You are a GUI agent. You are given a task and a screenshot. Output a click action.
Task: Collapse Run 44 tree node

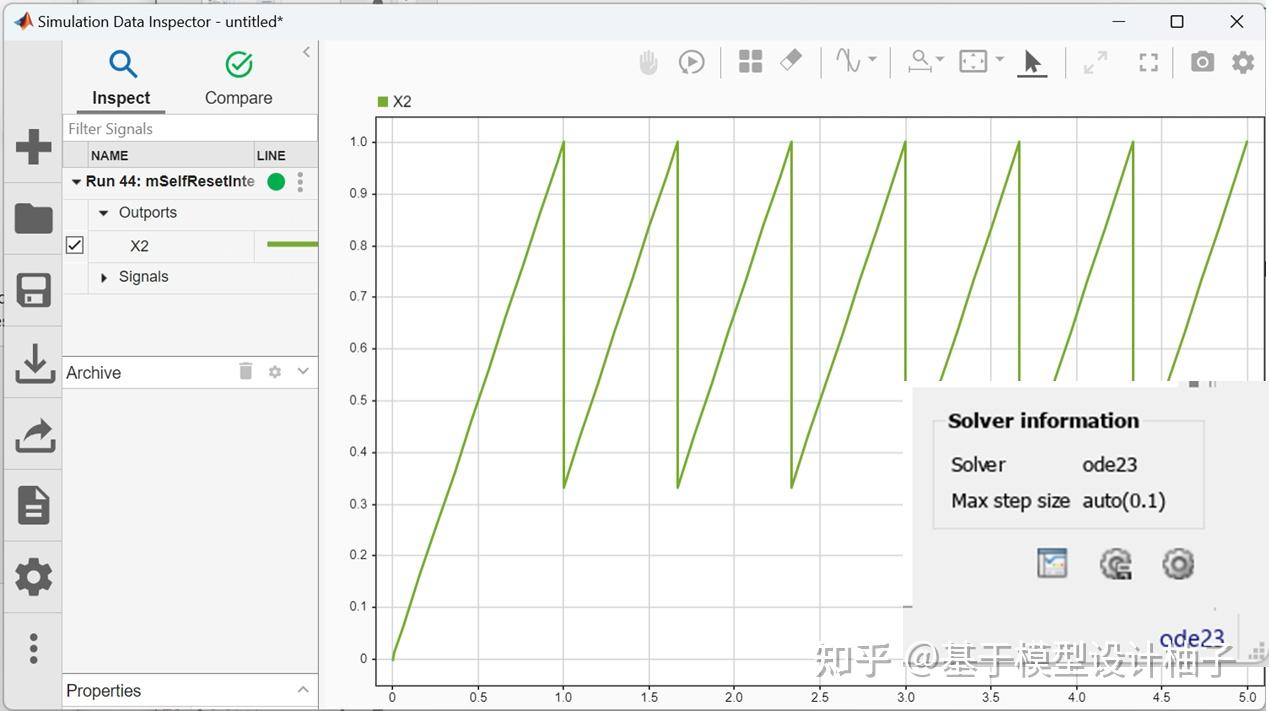(x=76, y=182)
